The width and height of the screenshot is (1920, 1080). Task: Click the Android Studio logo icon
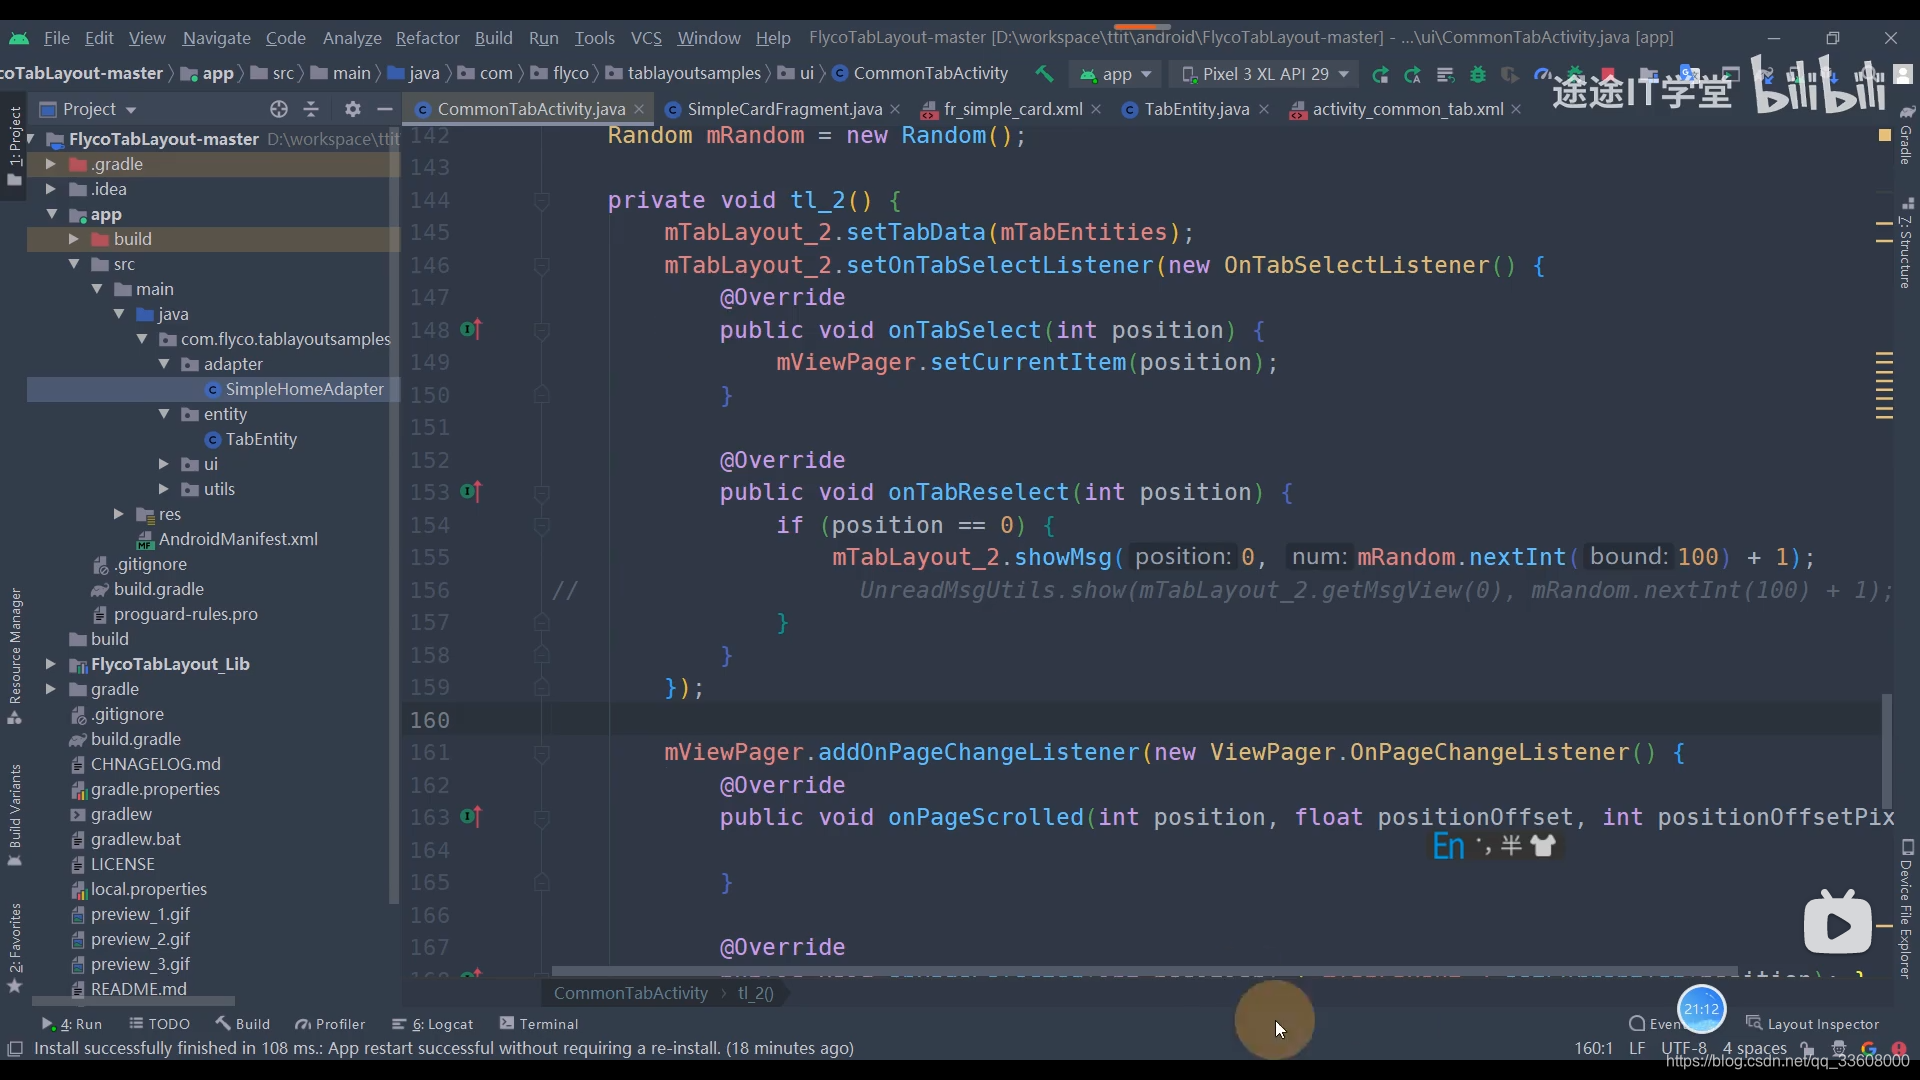point(19,38)
